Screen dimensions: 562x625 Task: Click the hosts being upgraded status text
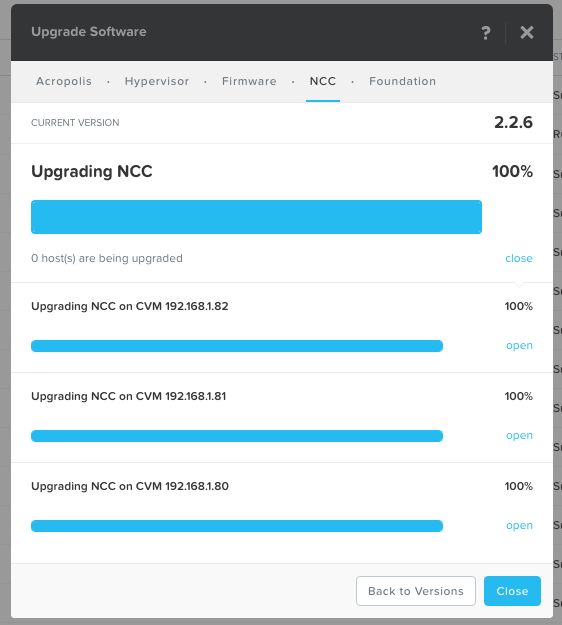pyautogui.click(x=107, y=258)
